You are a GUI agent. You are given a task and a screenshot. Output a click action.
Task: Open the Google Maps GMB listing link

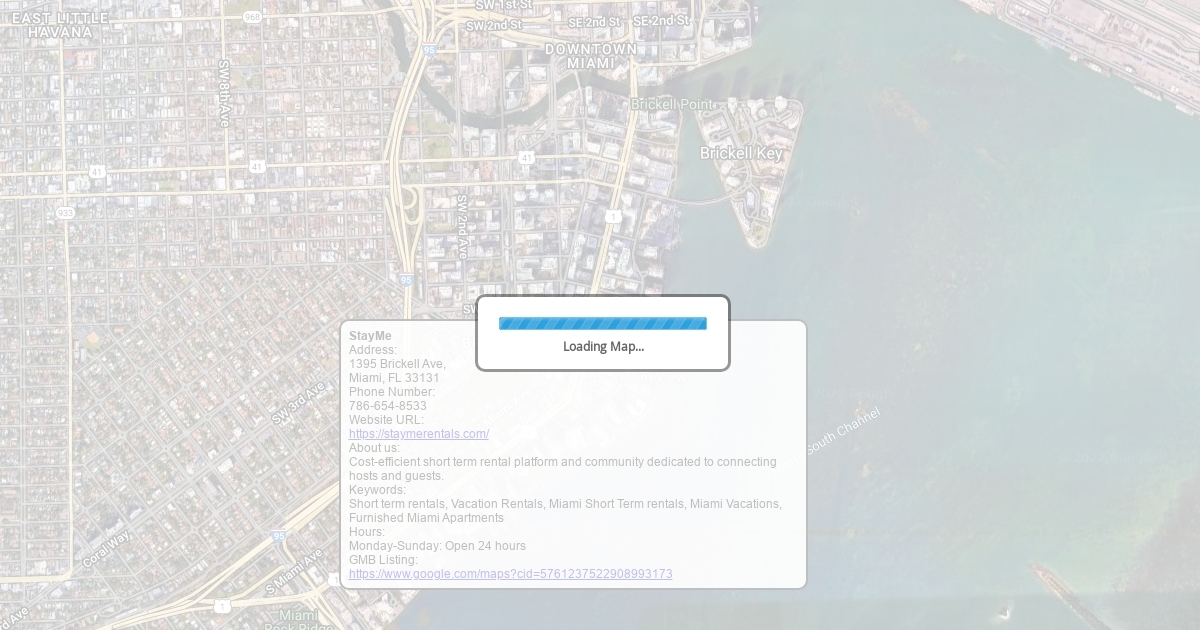click(510, 574)
